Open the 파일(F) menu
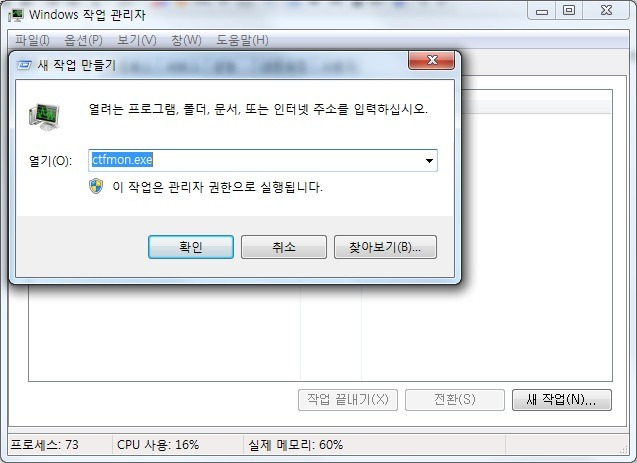 (x=32, y=40)
